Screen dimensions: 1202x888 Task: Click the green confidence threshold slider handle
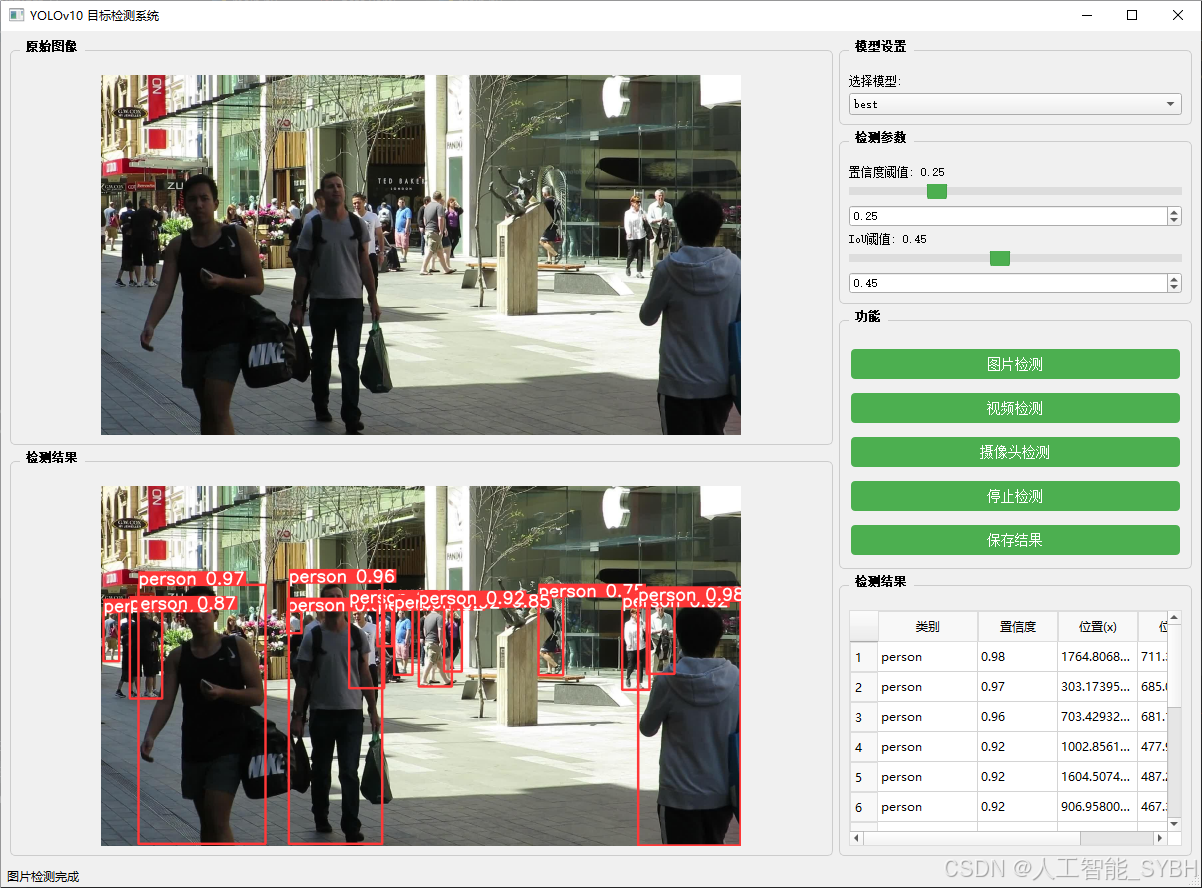point(936,191)
